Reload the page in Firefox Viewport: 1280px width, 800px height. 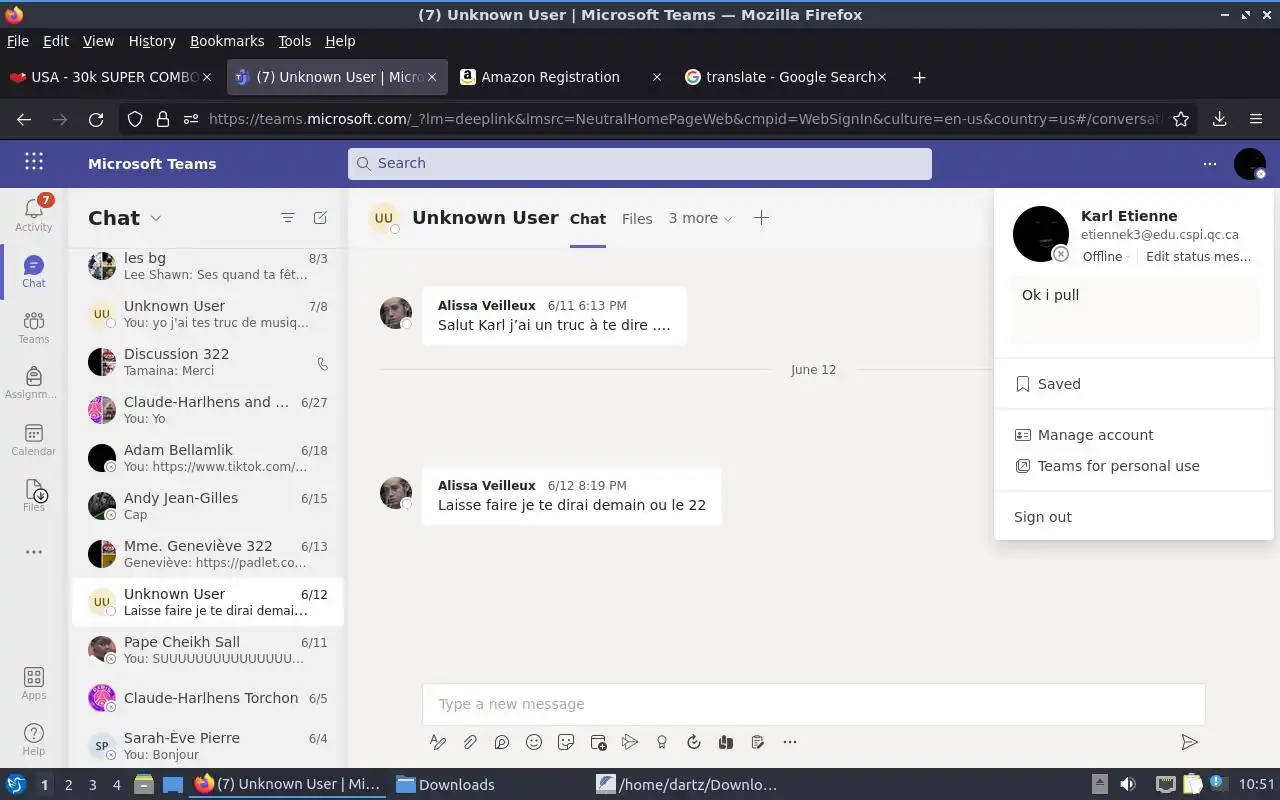(96, 119)
